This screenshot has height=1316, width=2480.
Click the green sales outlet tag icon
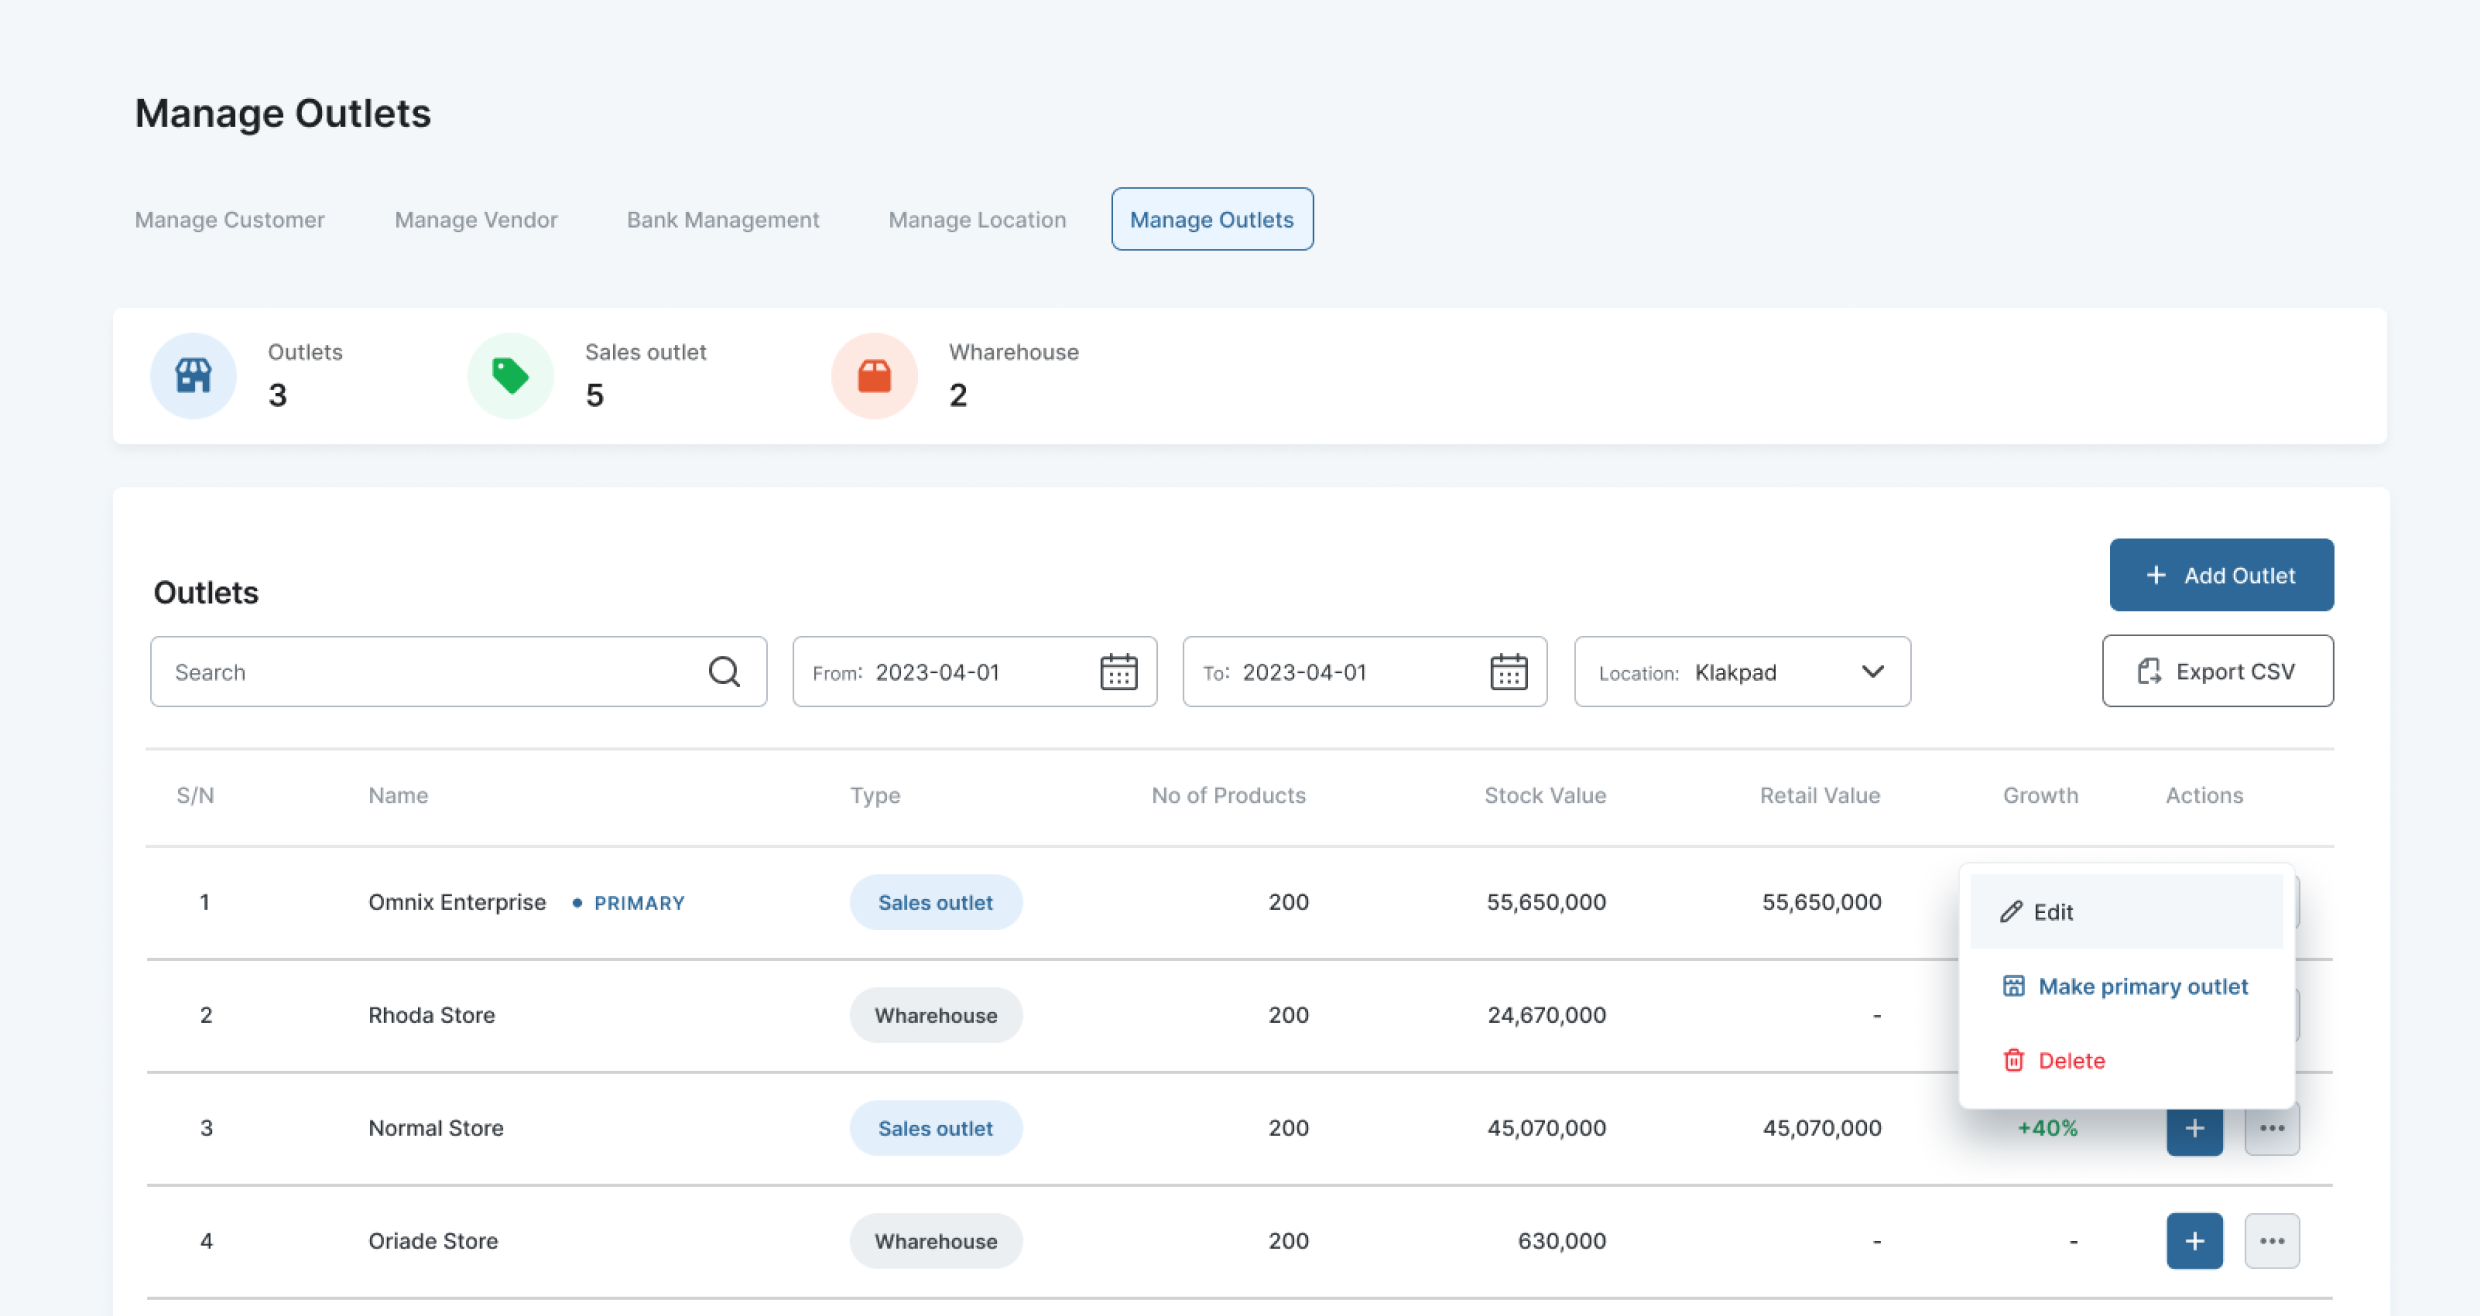coord(510,376)
